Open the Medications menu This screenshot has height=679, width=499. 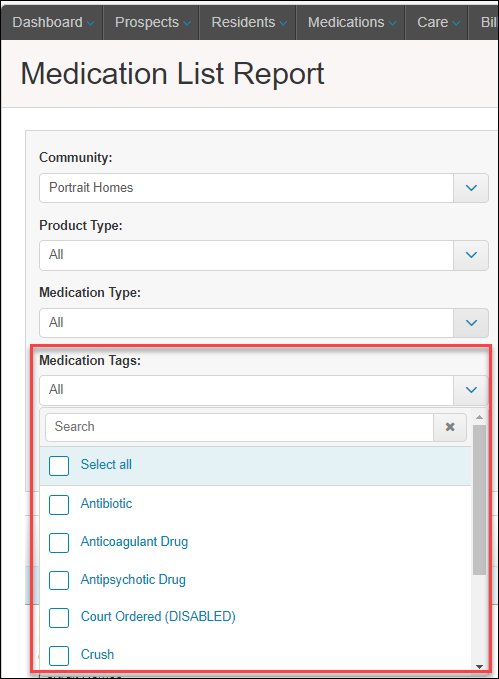(x=351, y=22)
